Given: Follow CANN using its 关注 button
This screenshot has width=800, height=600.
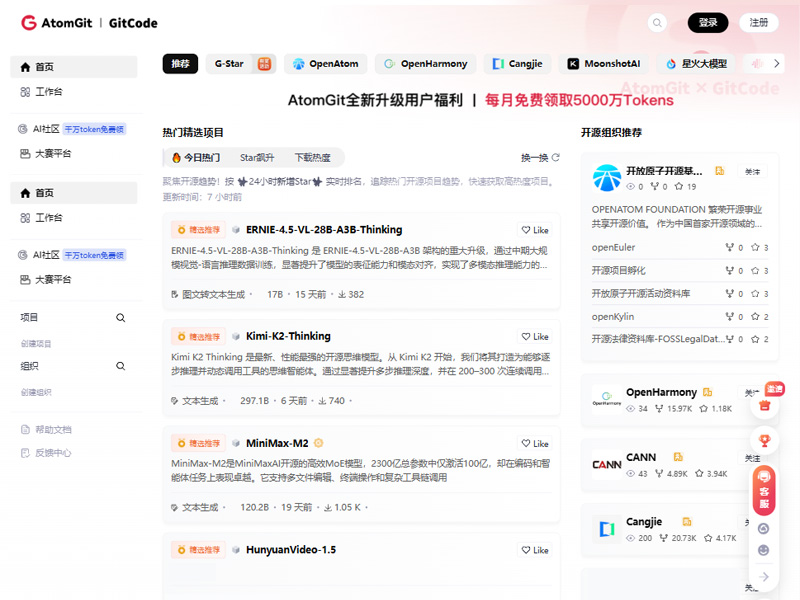Looking at the screenshot, I should [752, 457].
